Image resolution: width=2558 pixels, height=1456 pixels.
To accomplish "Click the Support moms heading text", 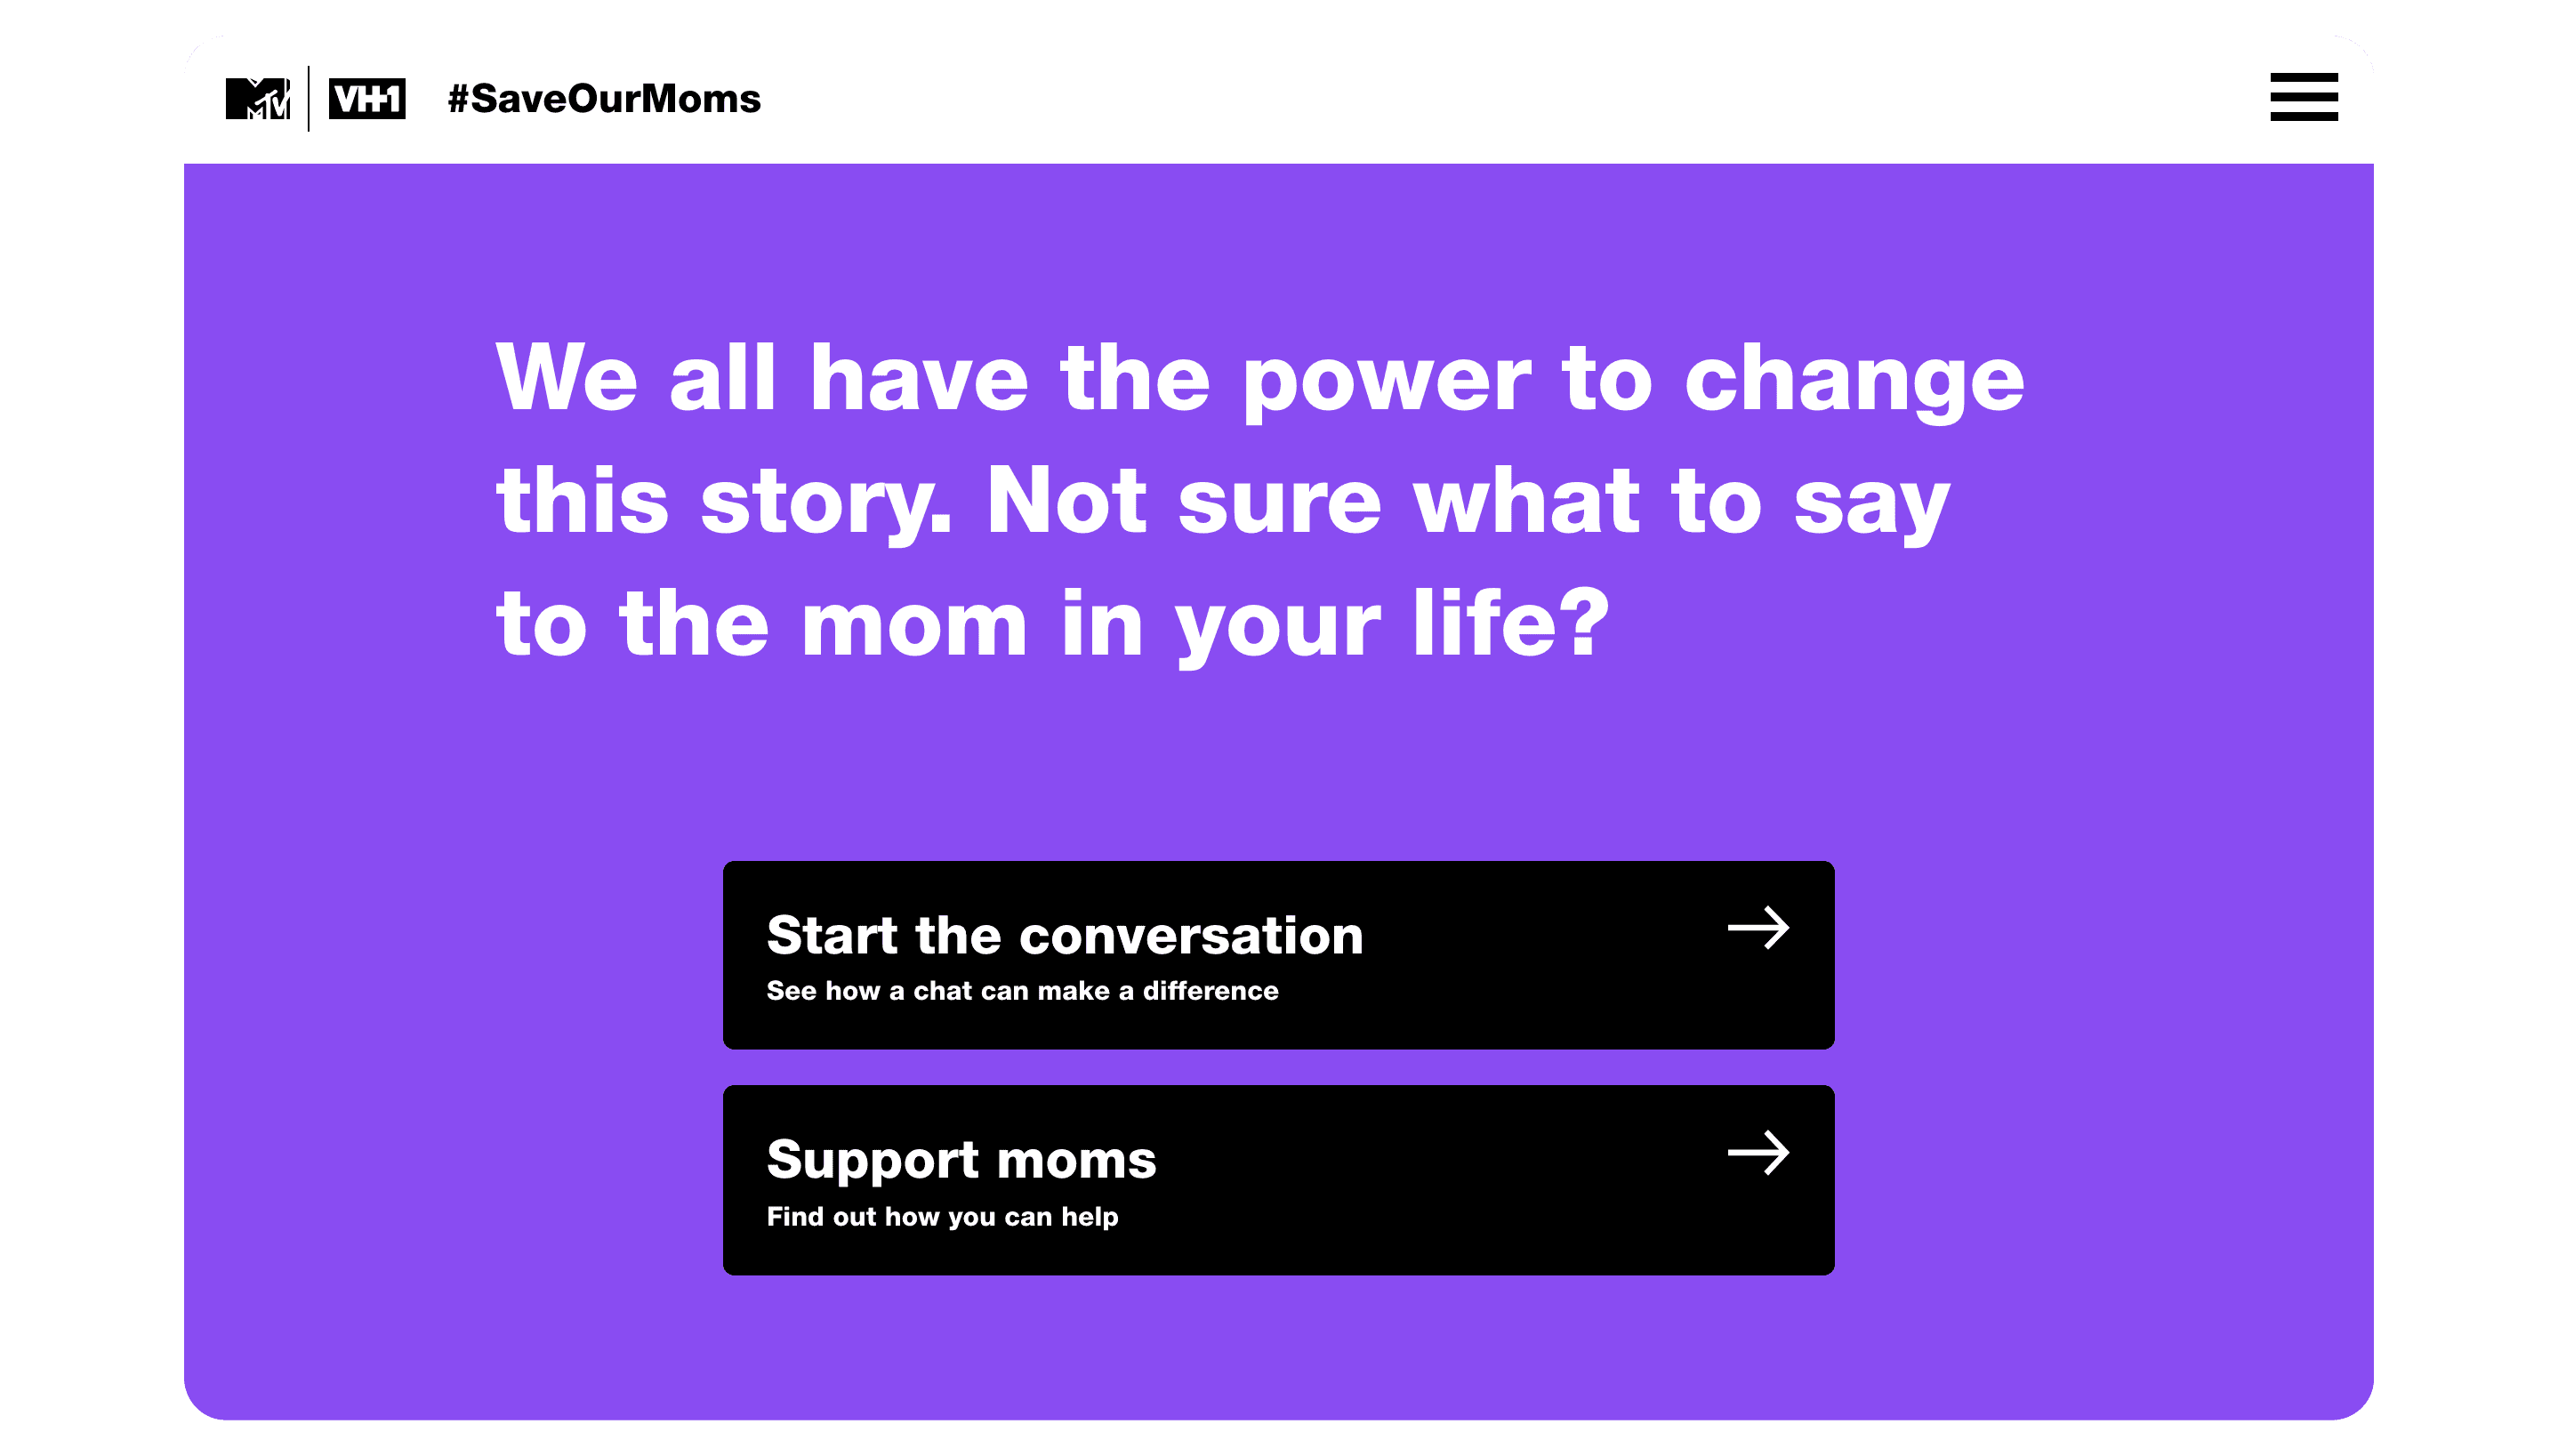I will click(x=961, y=1160).
